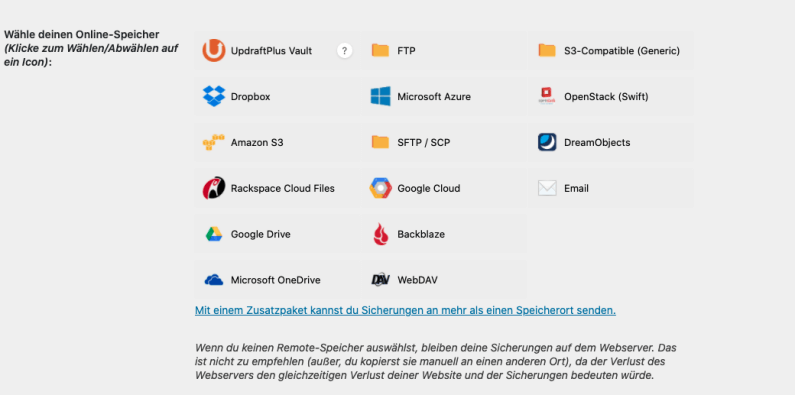Image resolution: width=795 pixels, height=395 pixels.
Task: Click the Rackspace Cloud Files icon
Action: 213,188
